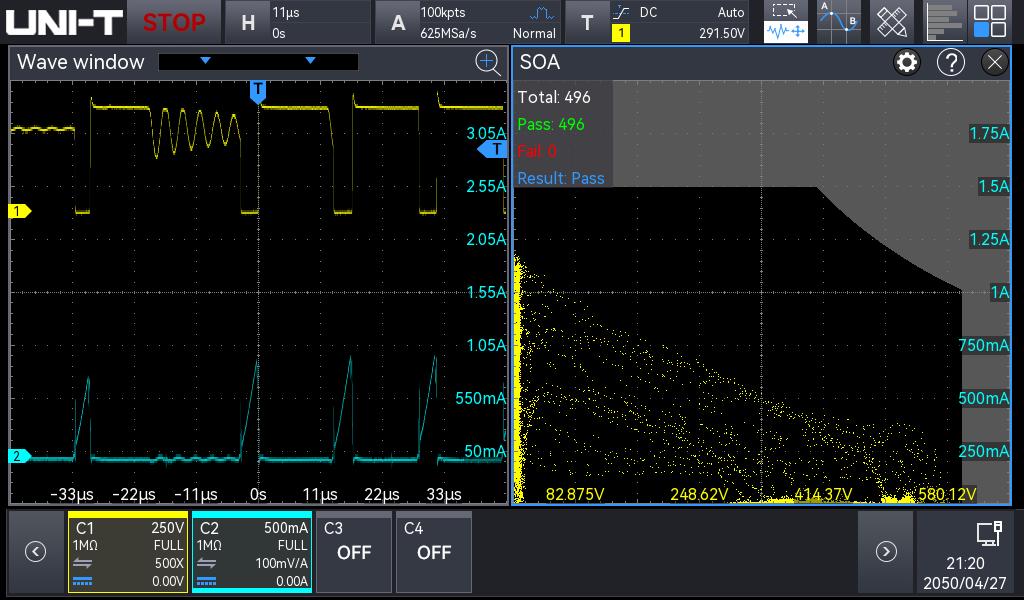Image resolution: width=1024 pixels, height=600 pixels.
Task: Open the SOA settings gear
Action: (x=907, y=63)
